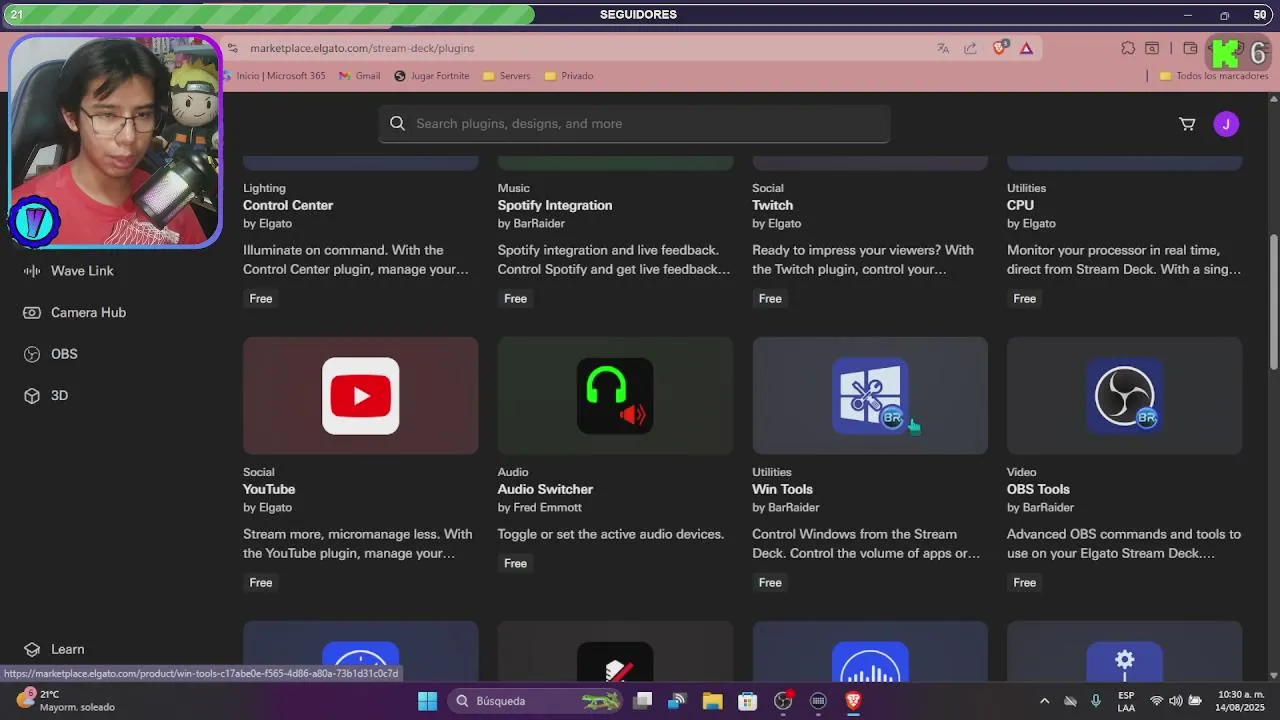Click the microphone icon in system tray
This screenshot has height=720, width=1280.
(1096, 701)
